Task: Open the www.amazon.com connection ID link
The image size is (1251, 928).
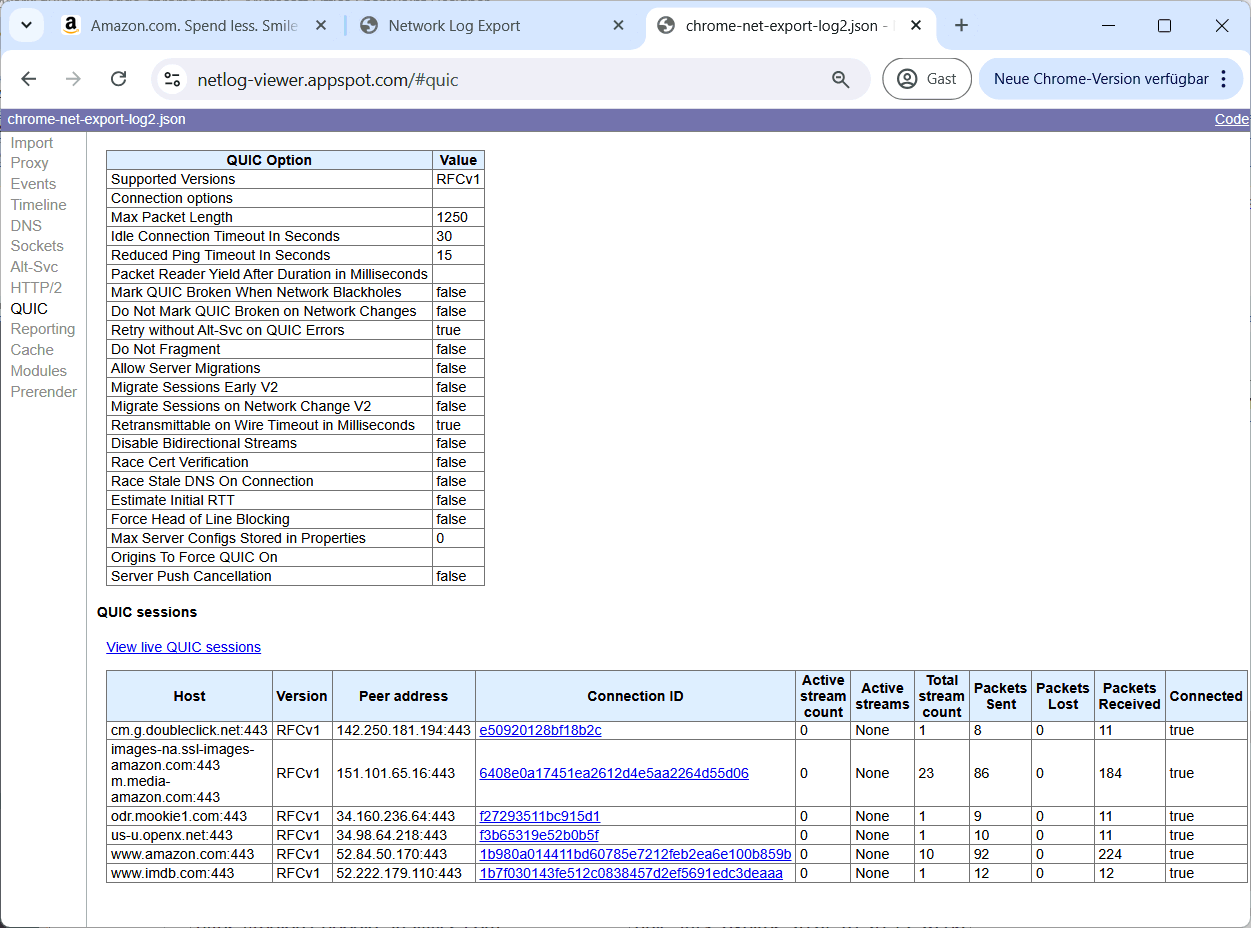Action: click(635, 854)
